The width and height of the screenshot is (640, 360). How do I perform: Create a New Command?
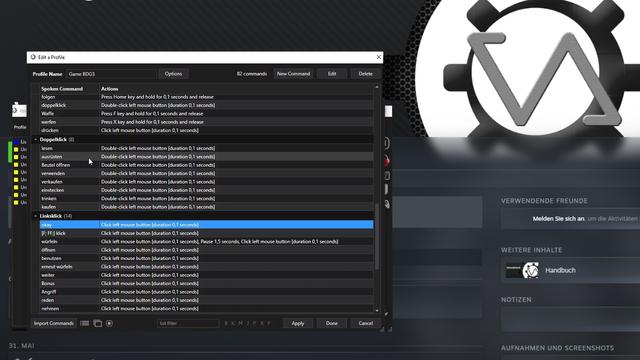tap(293, 74)
